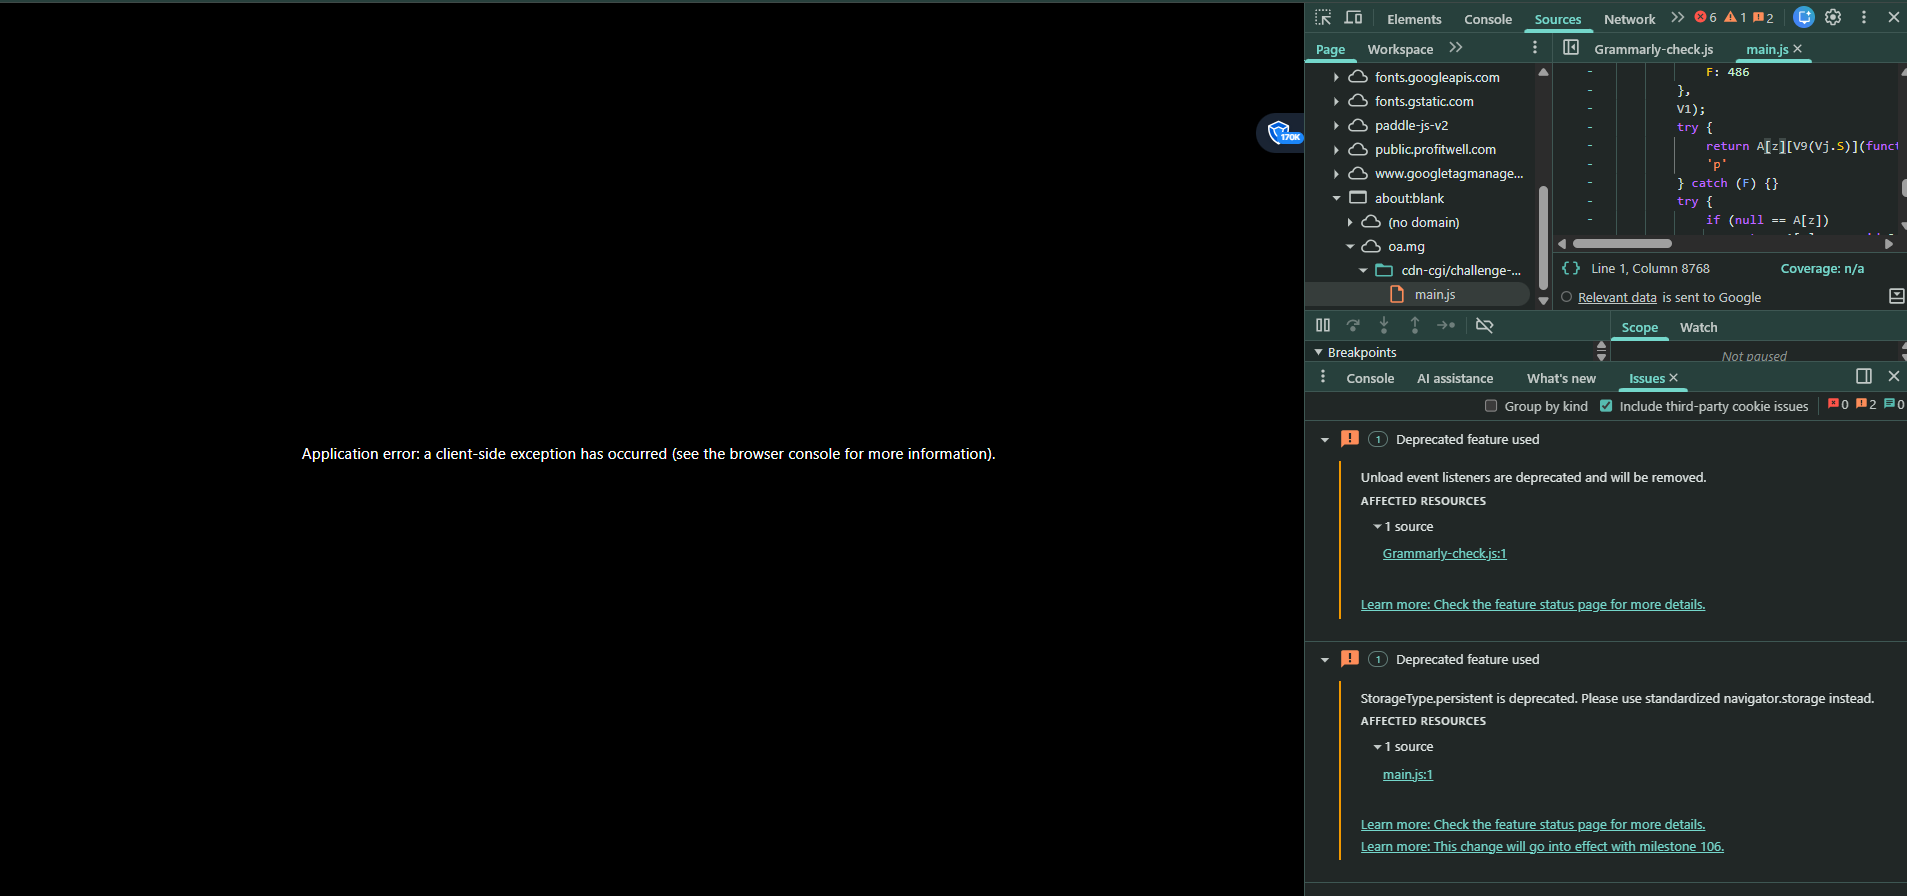1907x896 pixels.
Task: Open the coverage drawer icon beside Google notice
Action: tap(1896, 296)
